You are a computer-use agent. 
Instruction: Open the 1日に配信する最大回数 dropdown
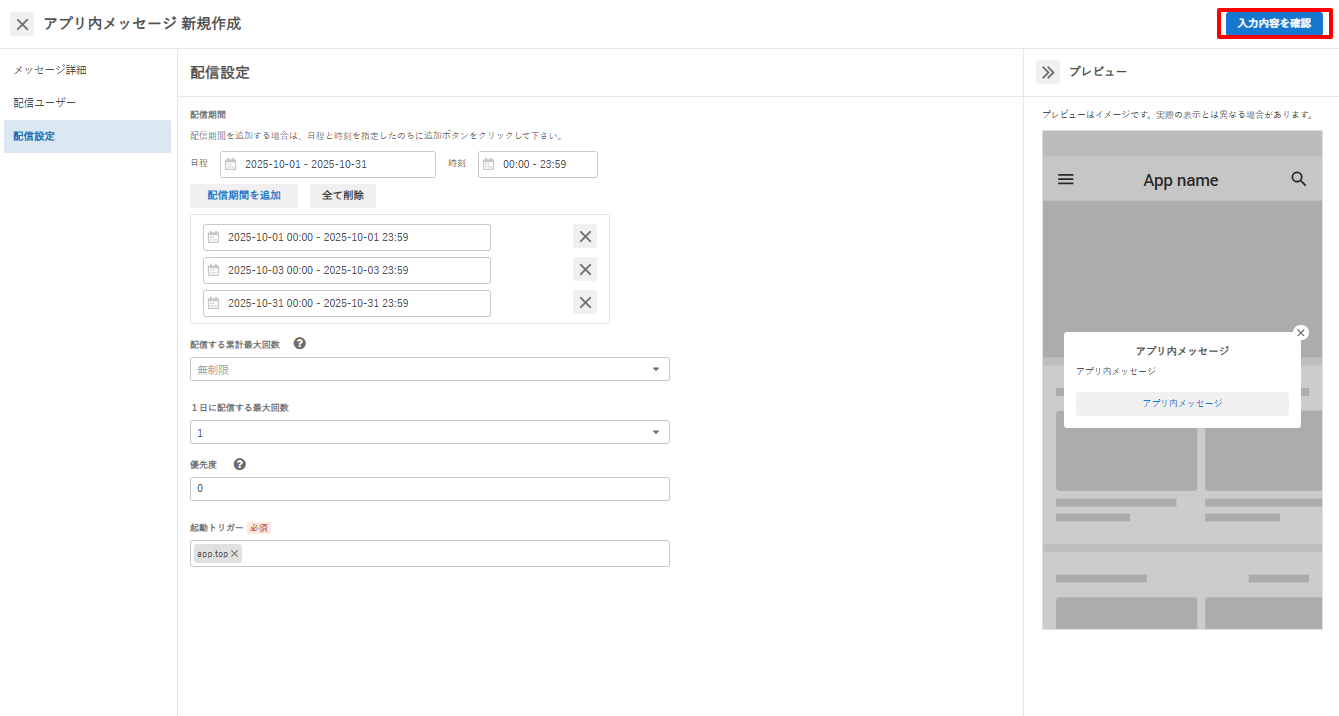pyautogui.click(x=430, y=432)
